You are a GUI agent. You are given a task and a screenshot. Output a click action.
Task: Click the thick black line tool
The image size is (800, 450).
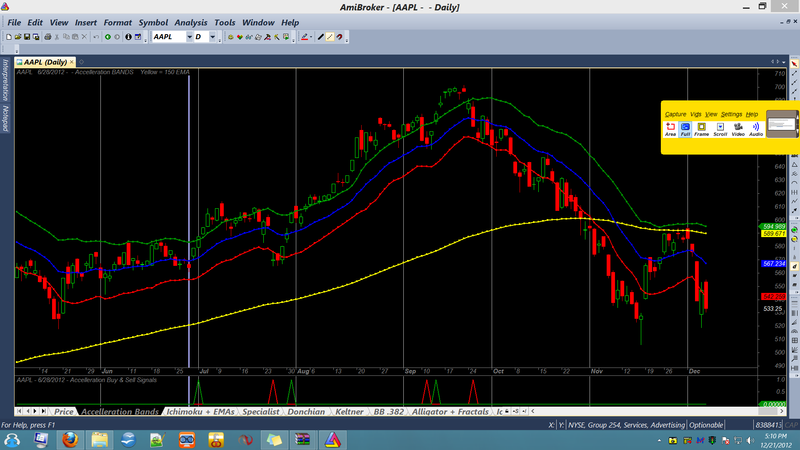point(321,37)
